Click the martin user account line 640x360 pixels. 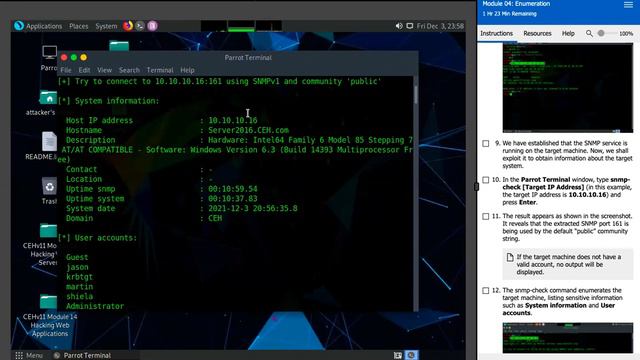(79, 287)
